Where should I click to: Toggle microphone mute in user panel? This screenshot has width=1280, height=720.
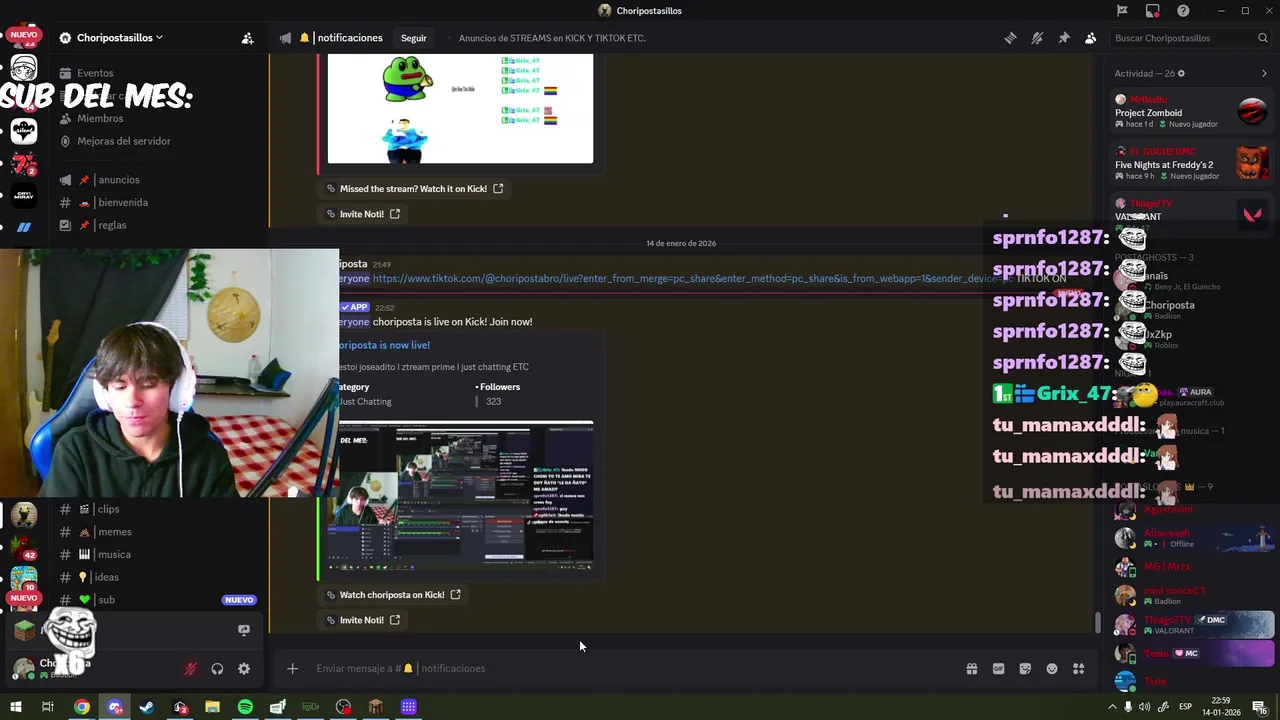[190, 669]
